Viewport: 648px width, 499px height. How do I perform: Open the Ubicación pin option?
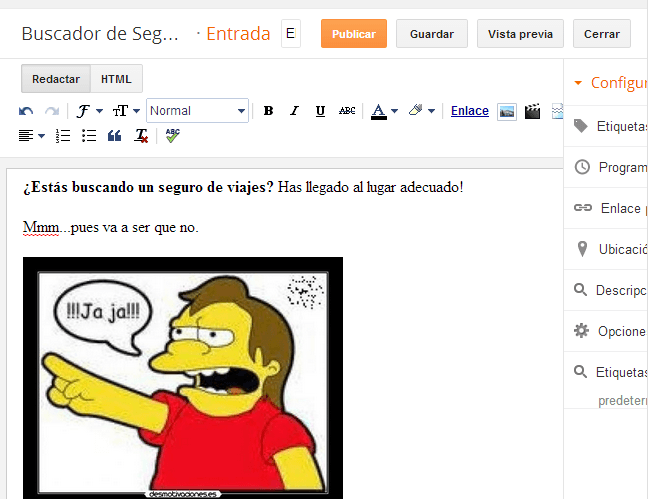(606, 249)
